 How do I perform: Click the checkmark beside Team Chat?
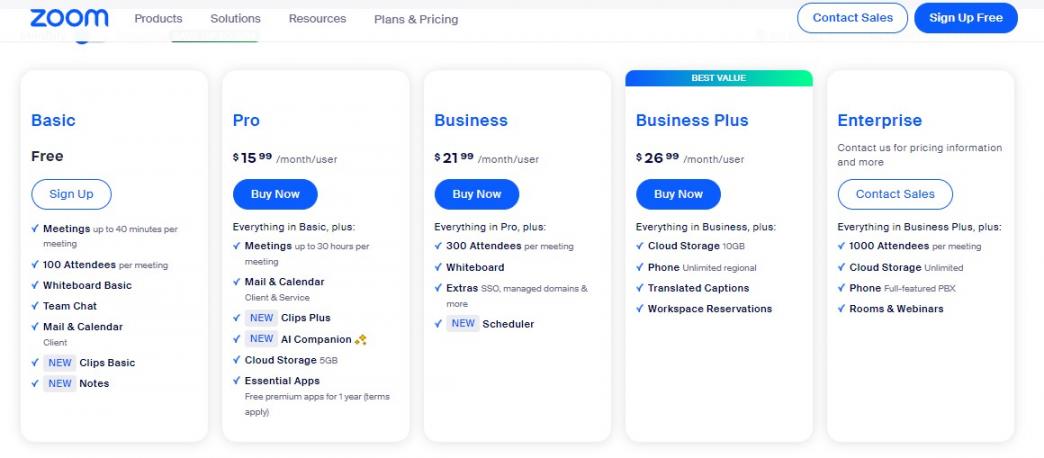35,306
